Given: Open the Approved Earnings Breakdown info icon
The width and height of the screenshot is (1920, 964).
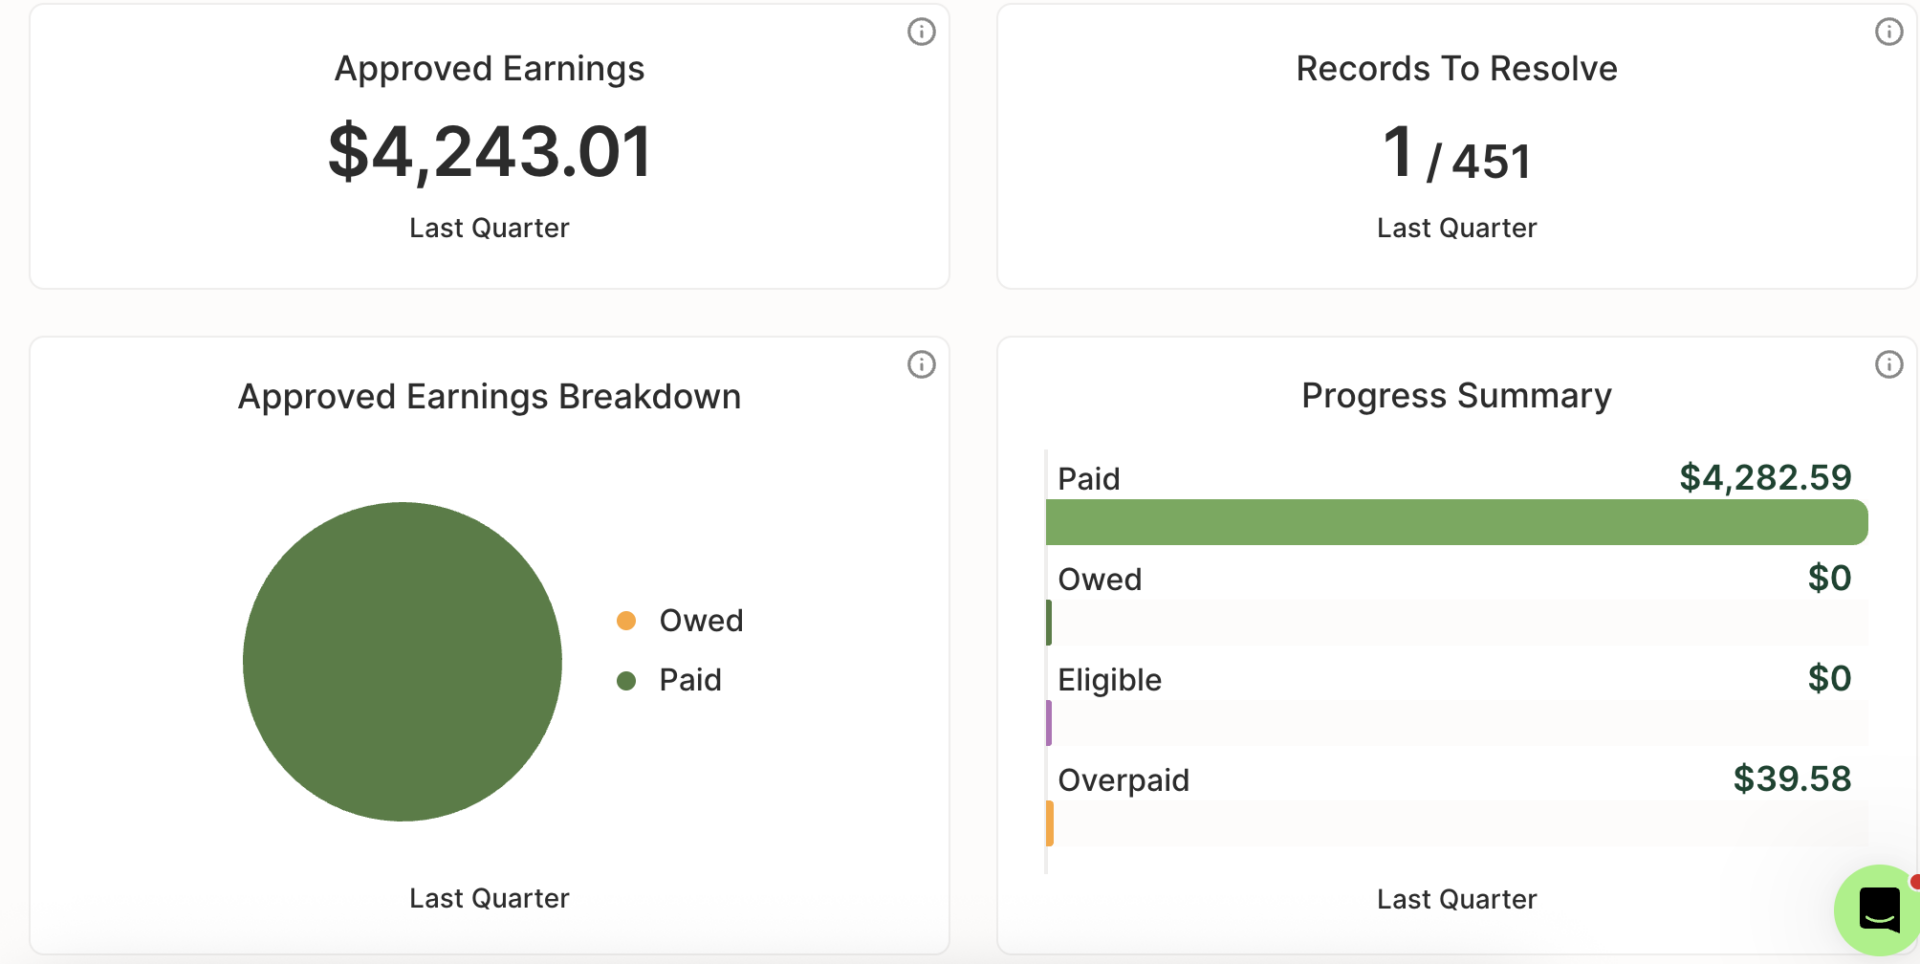Looking at the screenshot, I should (x=921, y=364).
